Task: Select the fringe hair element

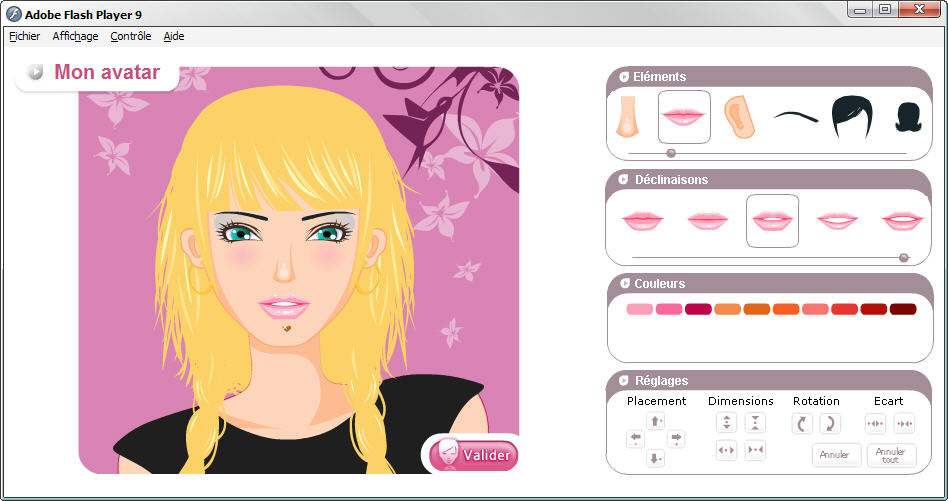Action: (852, 116)
